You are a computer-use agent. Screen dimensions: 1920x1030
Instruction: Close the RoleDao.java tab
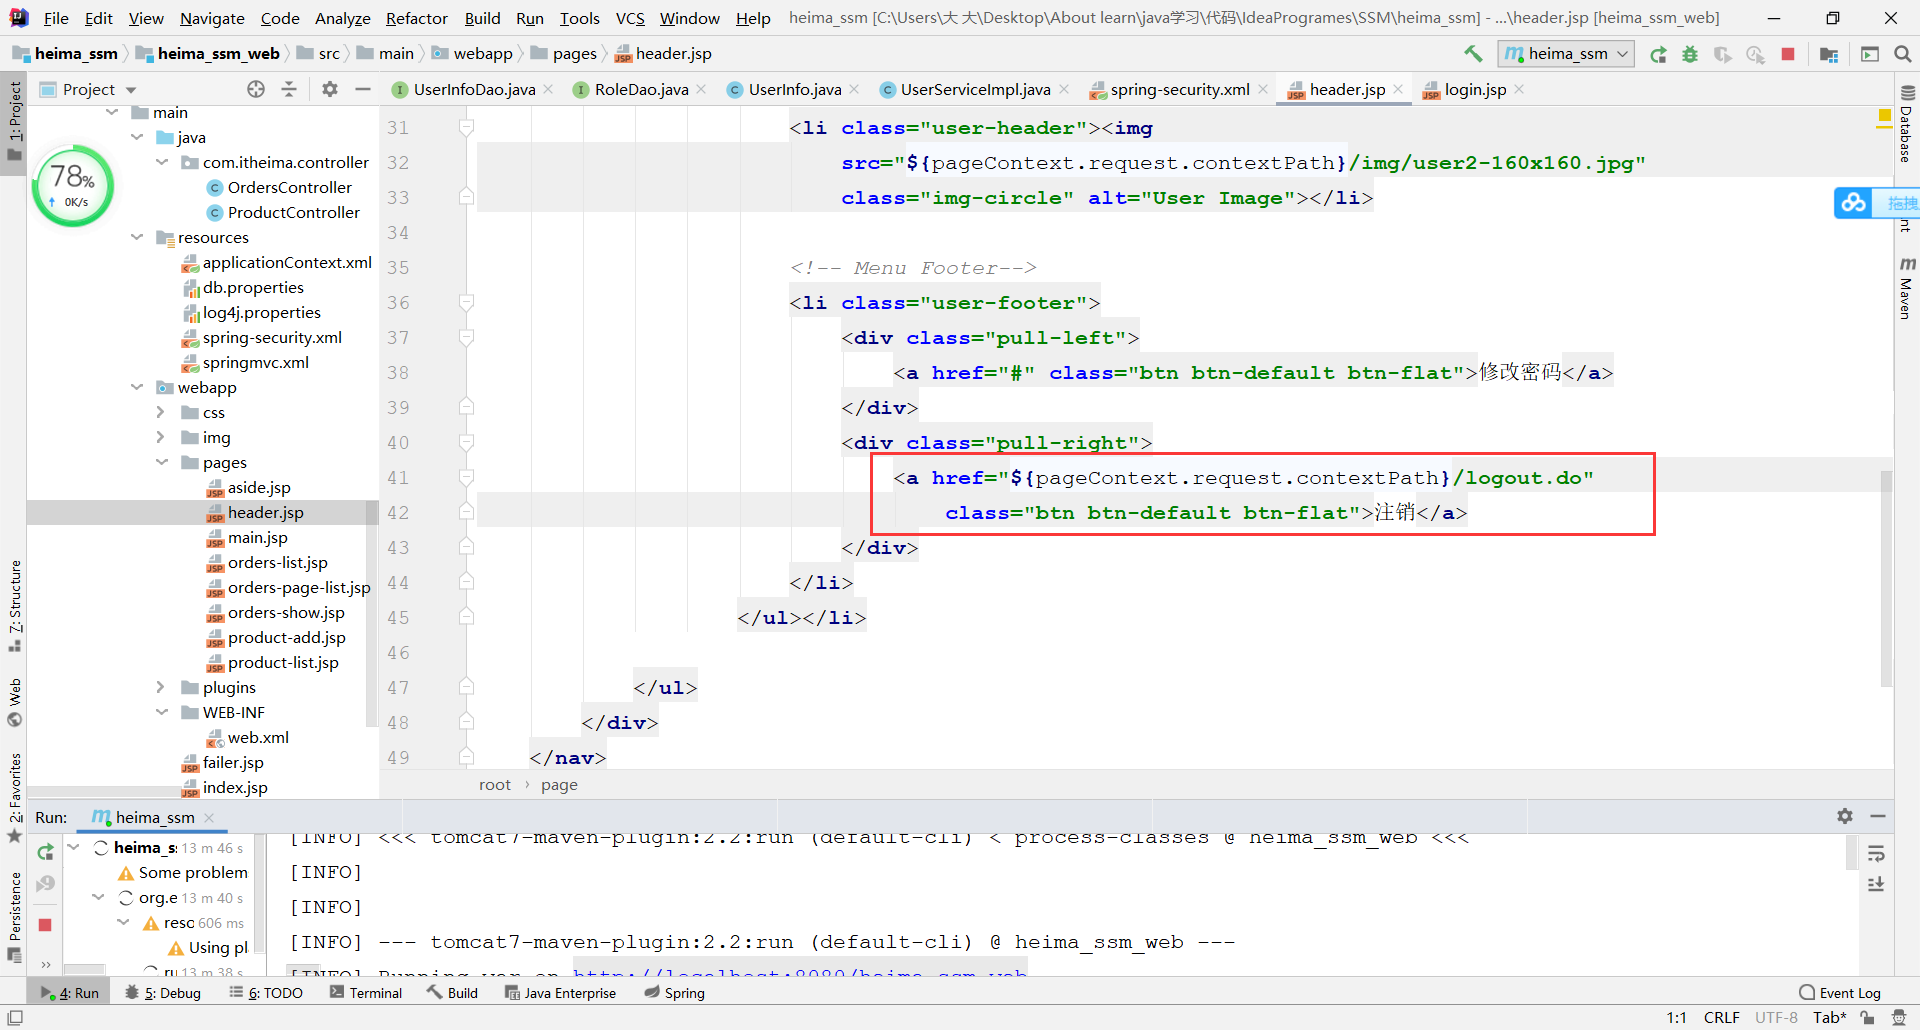click(x=702, y=89)
